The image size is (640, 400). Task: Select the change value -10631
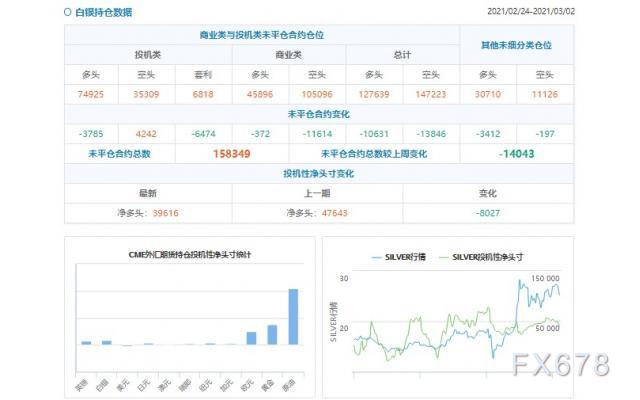[374, 134]
